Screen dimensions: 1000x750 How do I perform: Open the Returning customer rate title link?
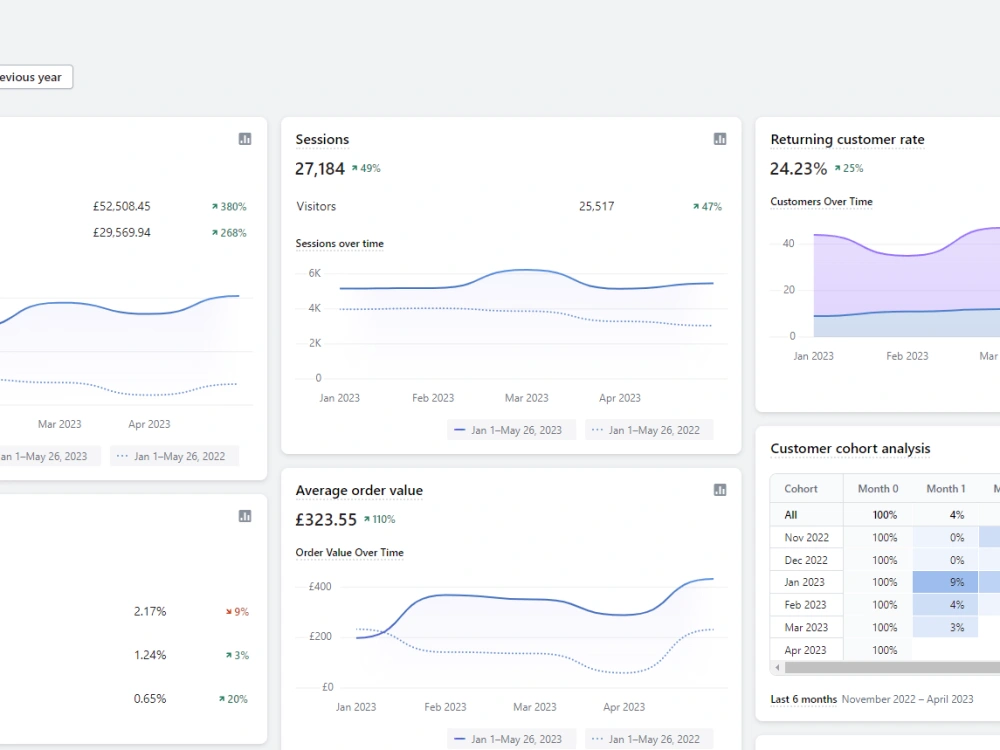click(x=847, y=140)
